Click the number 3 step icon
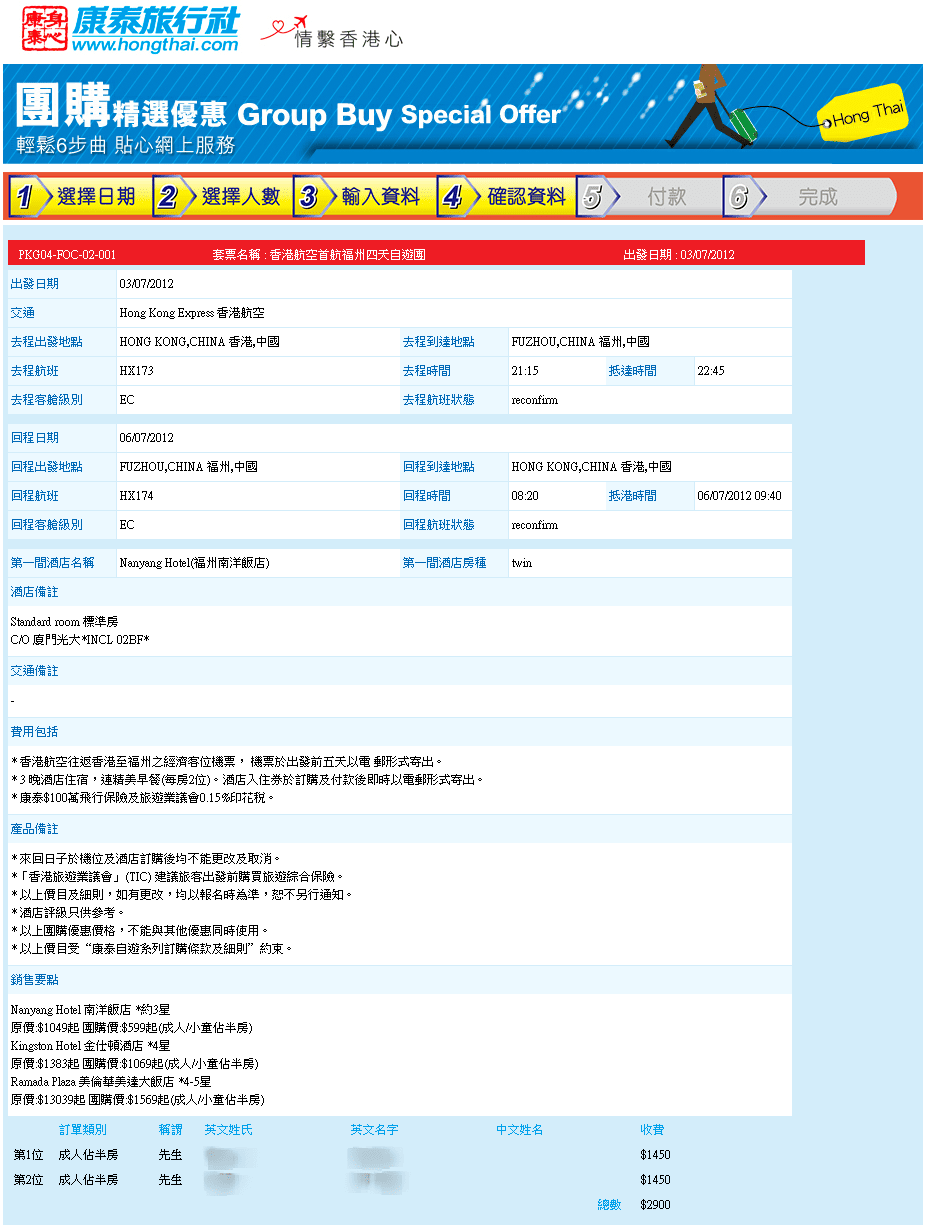Viewport: 926px width, 1225px height. 309,197
